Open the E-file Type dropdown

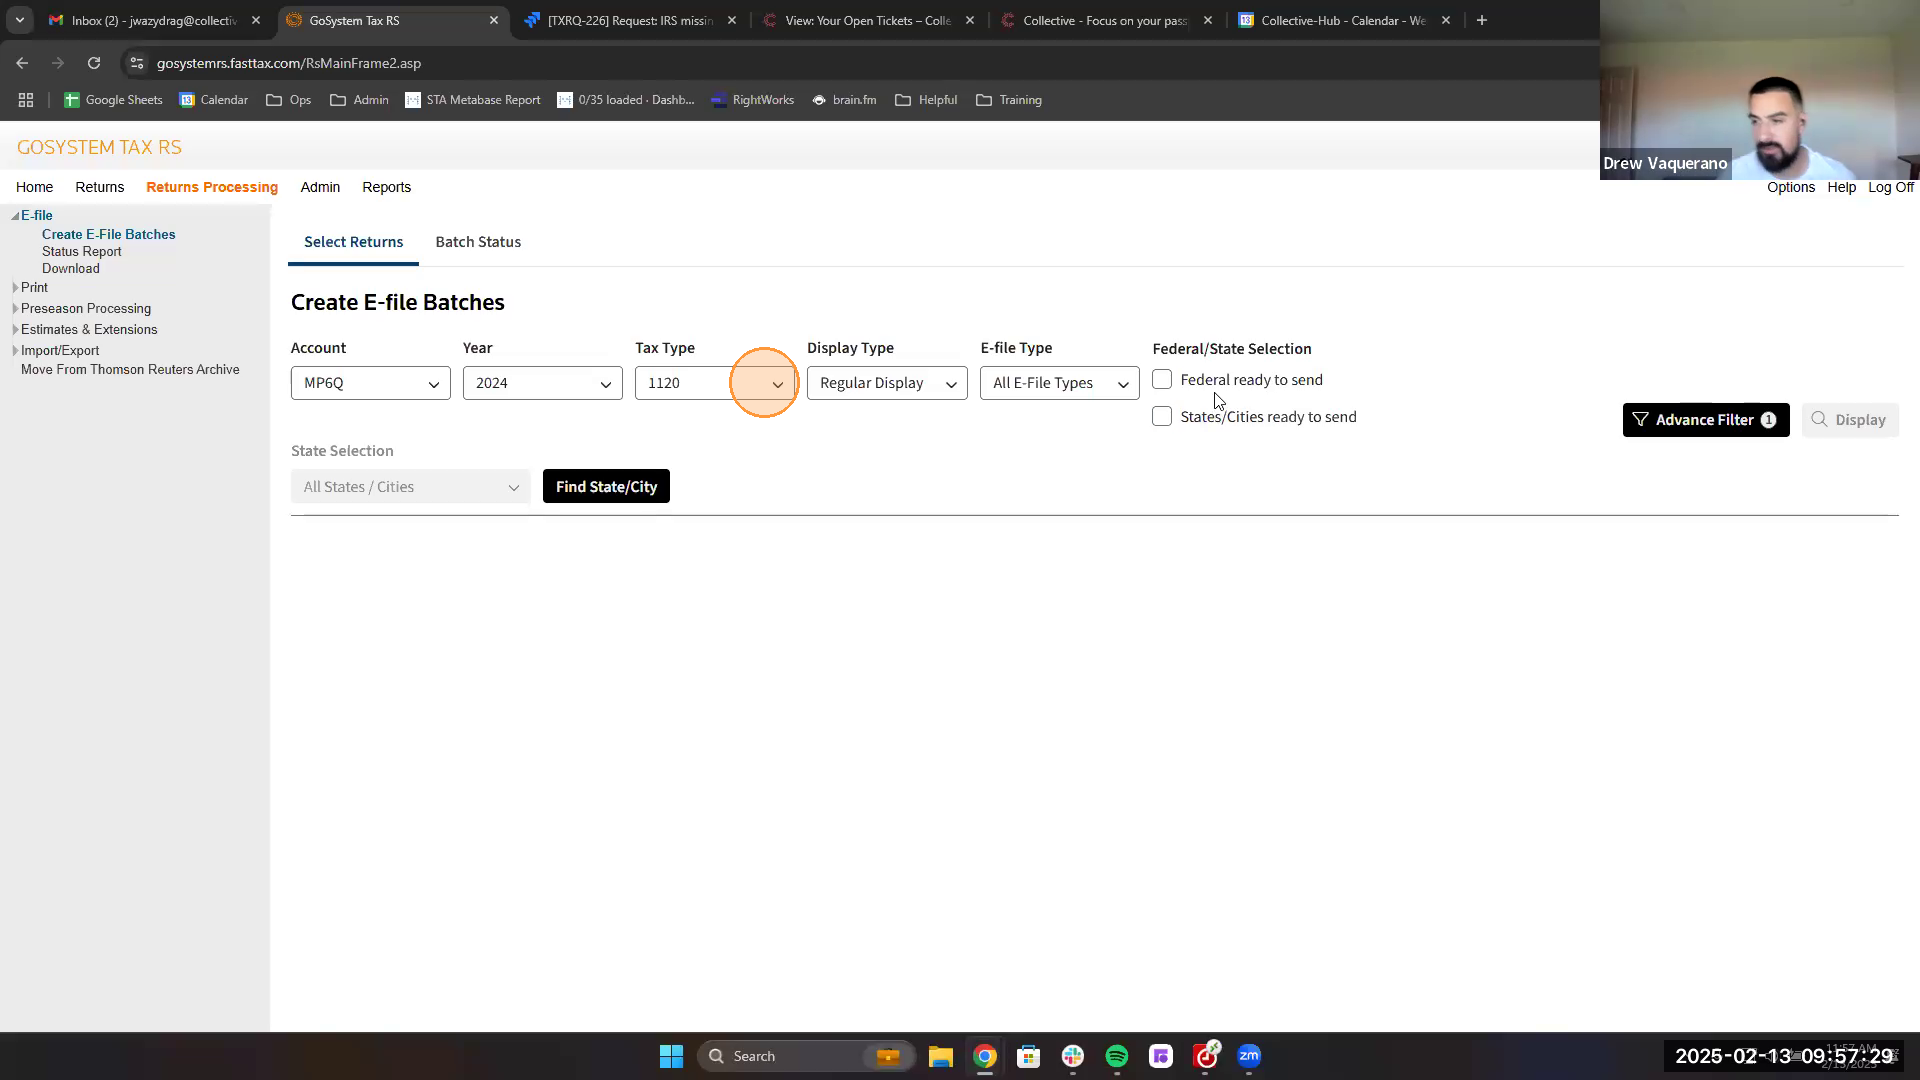point(1059,383)
